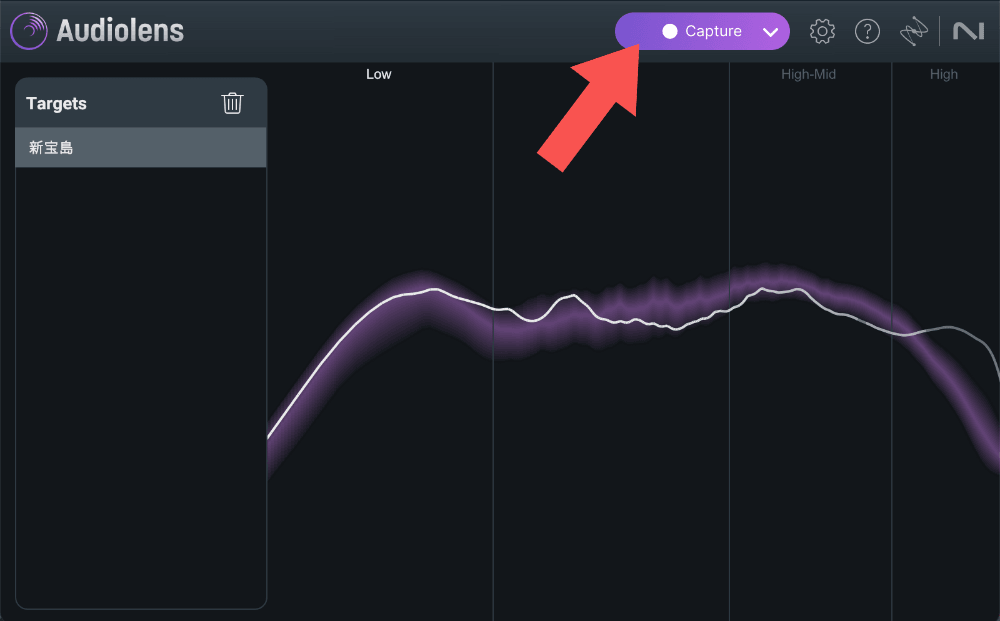Click the white record dot in Capture
1000x621 pixels.
click(670, 32)
